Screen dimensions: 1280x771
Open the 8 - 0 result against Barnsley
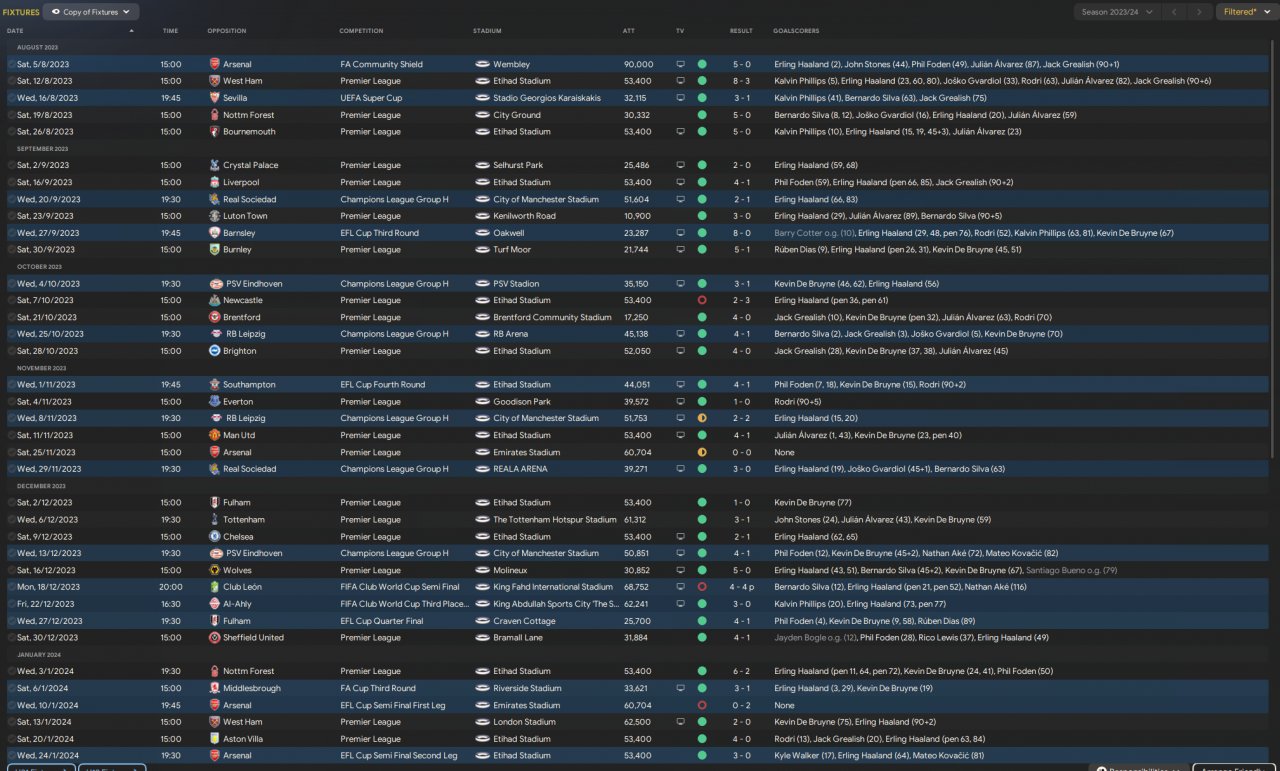tap(741, 233)
